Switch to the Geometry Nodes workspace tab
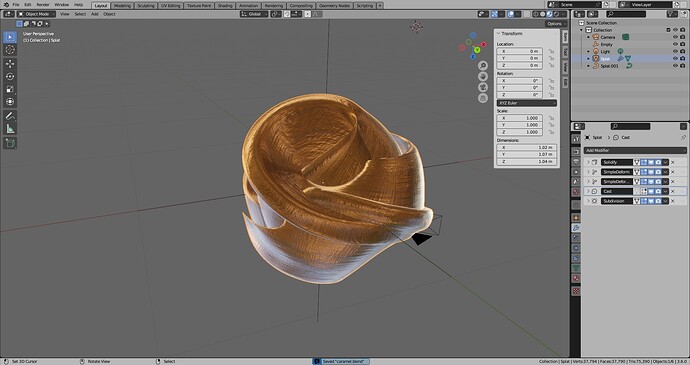The image size is (690, 365). [334, 6]
